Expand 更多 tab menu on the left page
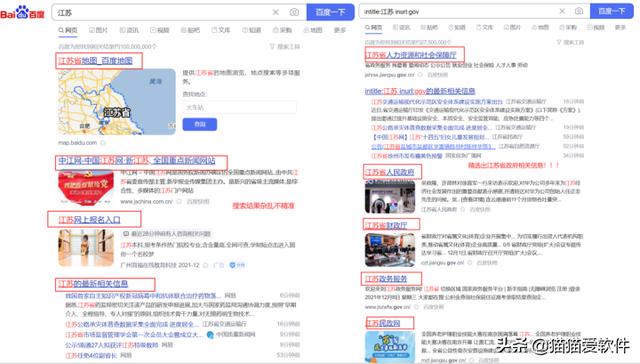The height and width of the screenshot is (364, 640). (x=340, y=30)
